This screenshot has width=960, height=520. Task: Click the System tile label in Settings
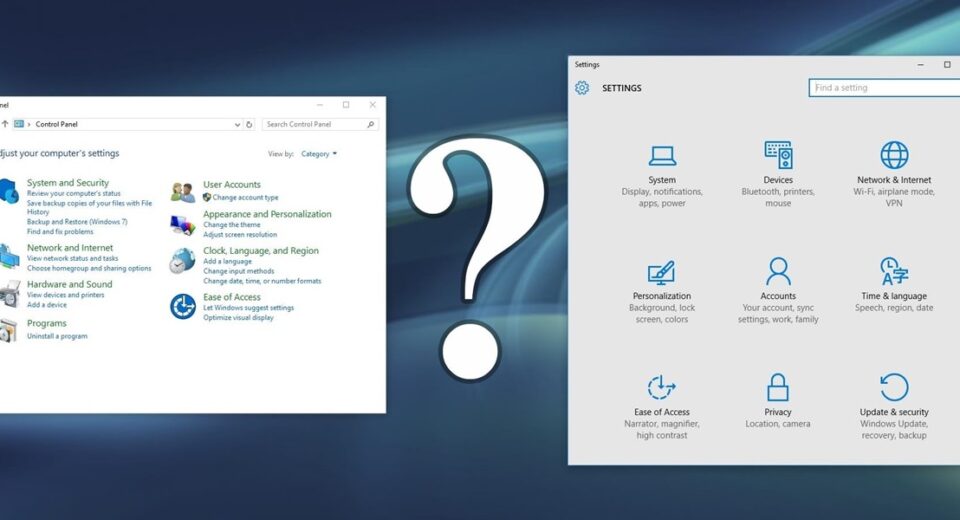pos(662,180)
